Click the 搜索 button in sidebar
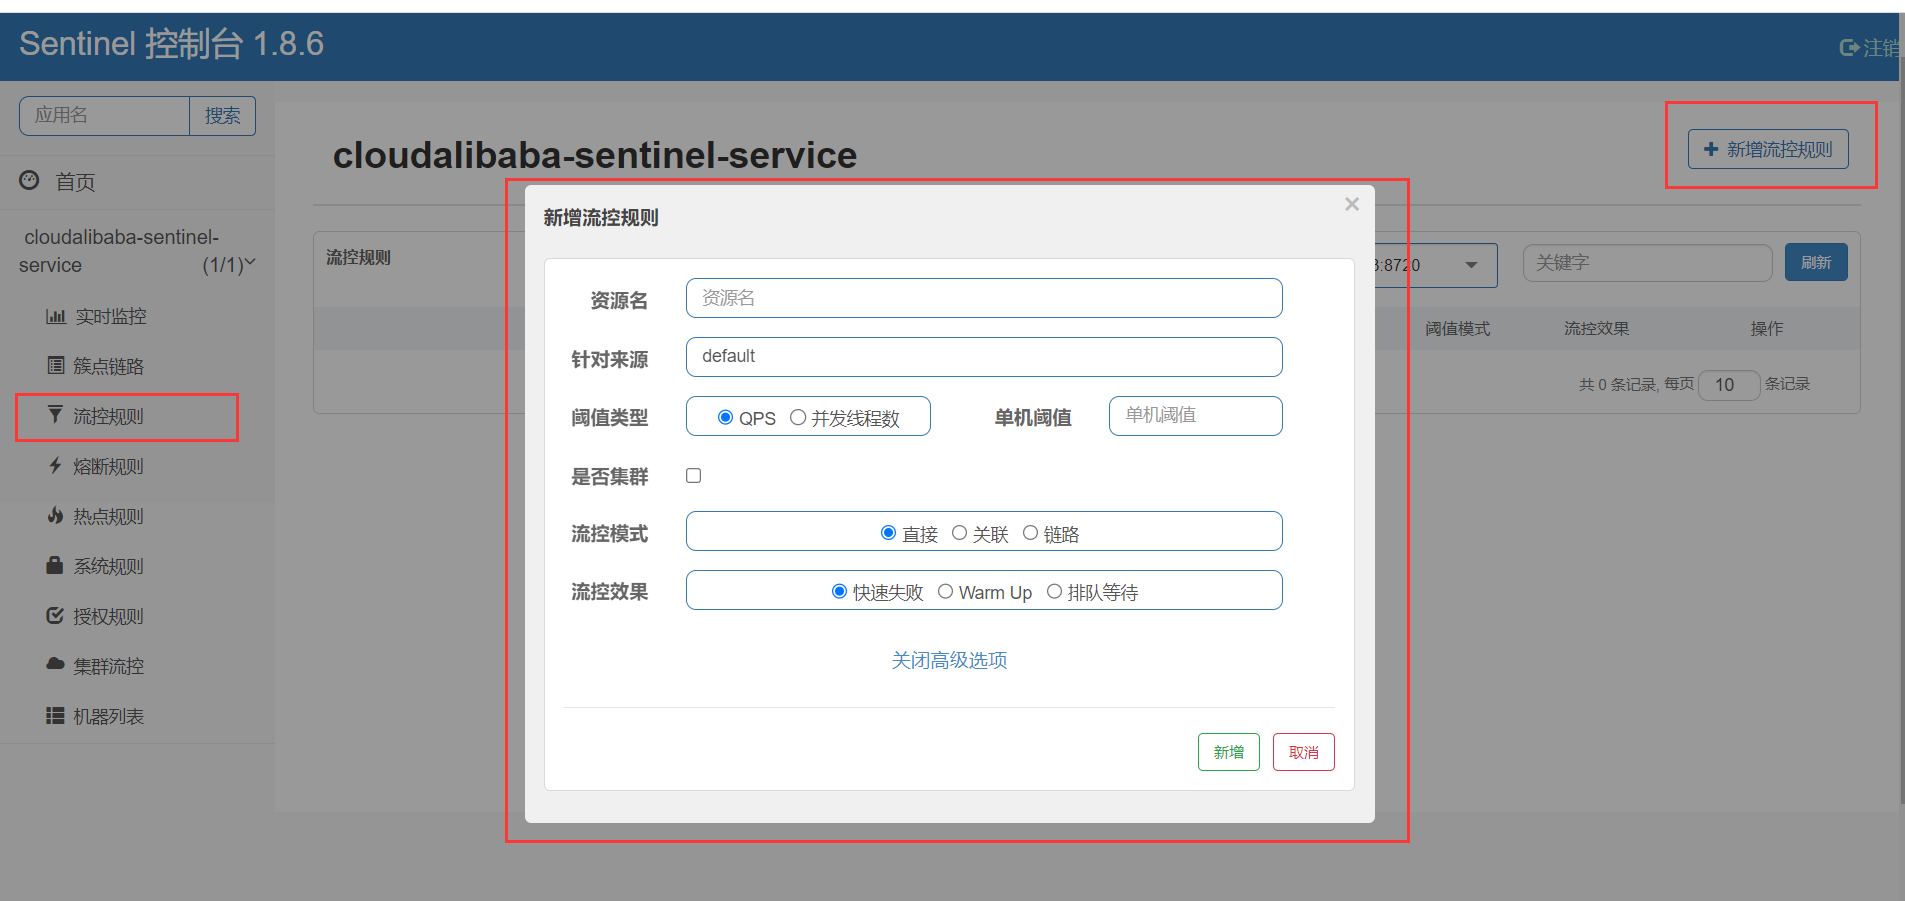 click(x=222, y=116)
